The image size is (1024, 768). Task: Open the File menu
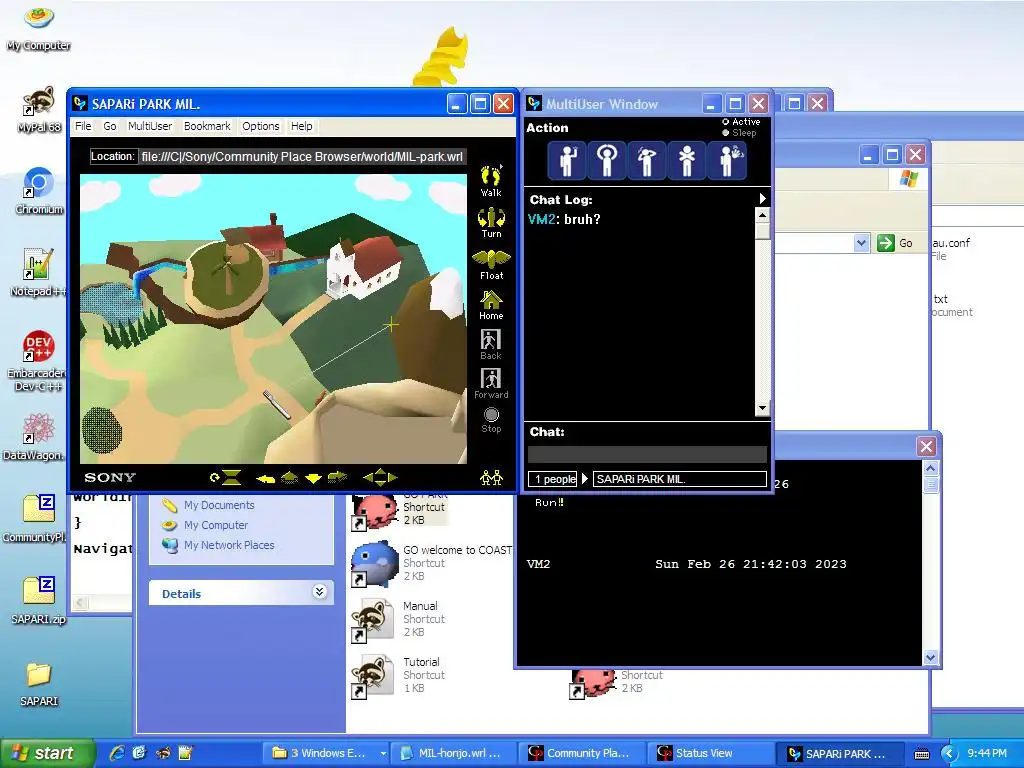pos(83,126)
